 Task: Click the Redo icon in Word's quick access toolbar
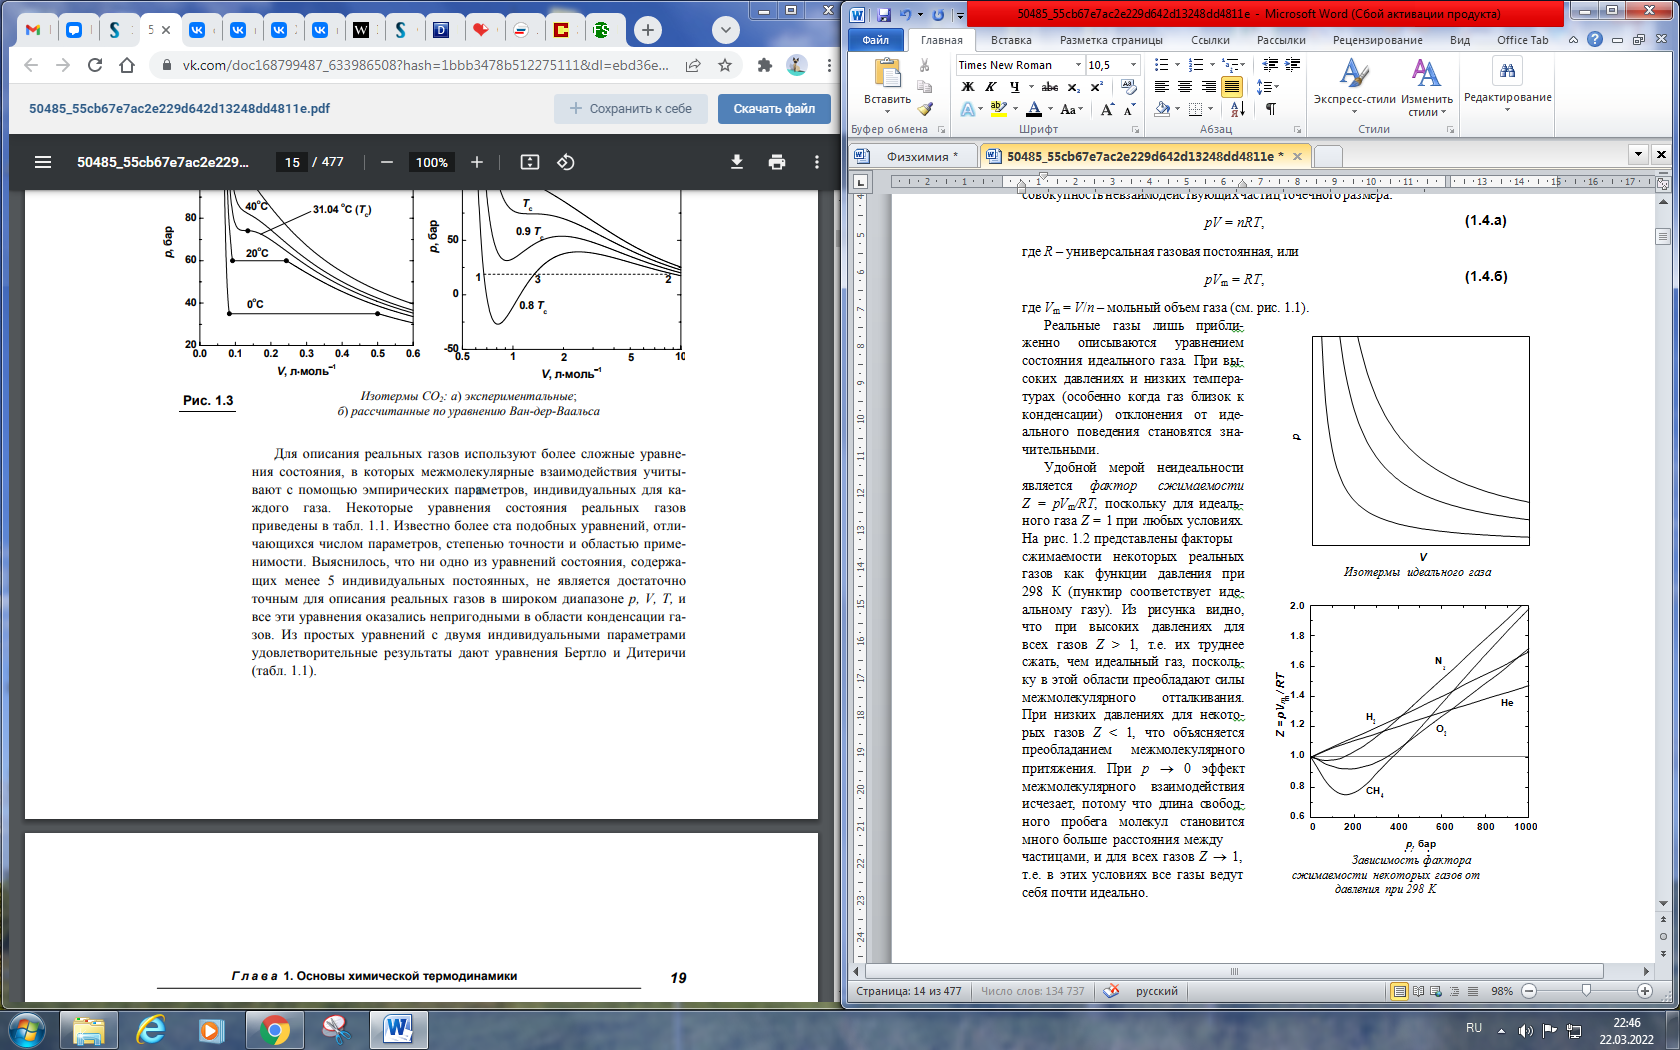pos(938,14)
